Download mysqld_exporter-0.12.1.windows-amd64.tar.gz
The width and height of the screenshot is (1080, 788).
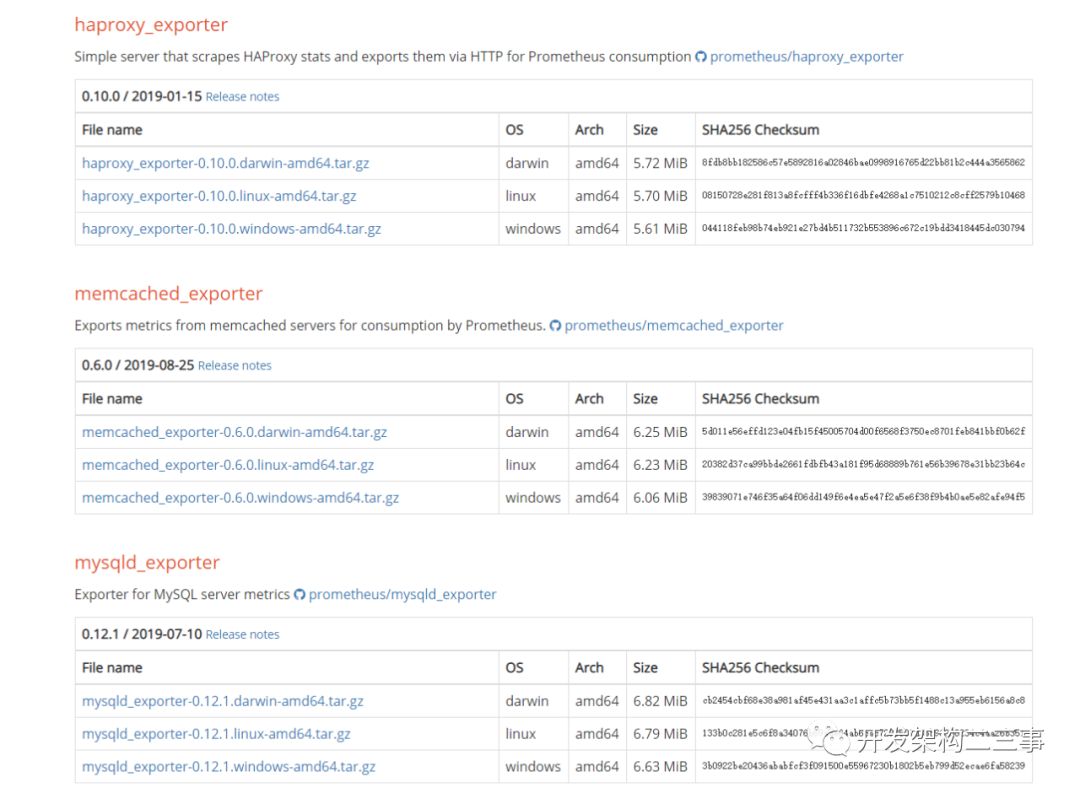(x=228, y=767)
